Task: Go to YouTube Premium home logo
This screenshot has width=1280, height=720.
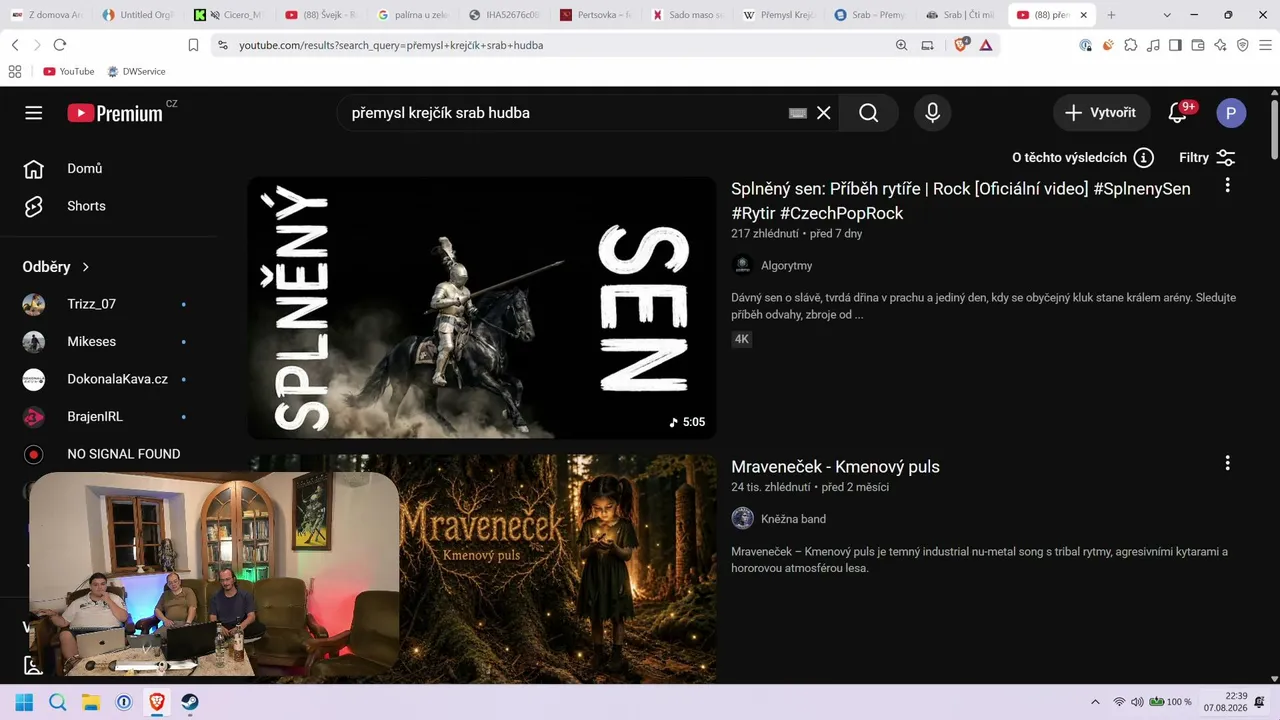Action: tap(115, 113)
